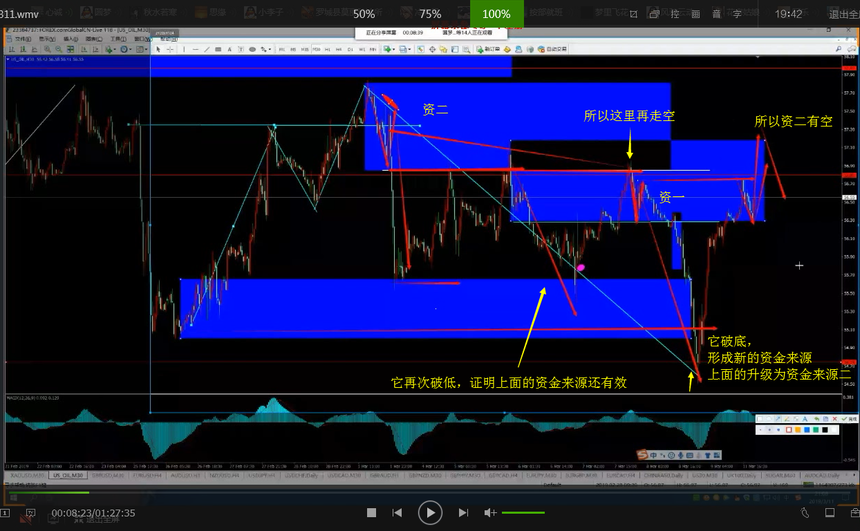Select the crosshair tool in MT4 toolbar

(170, 49)
